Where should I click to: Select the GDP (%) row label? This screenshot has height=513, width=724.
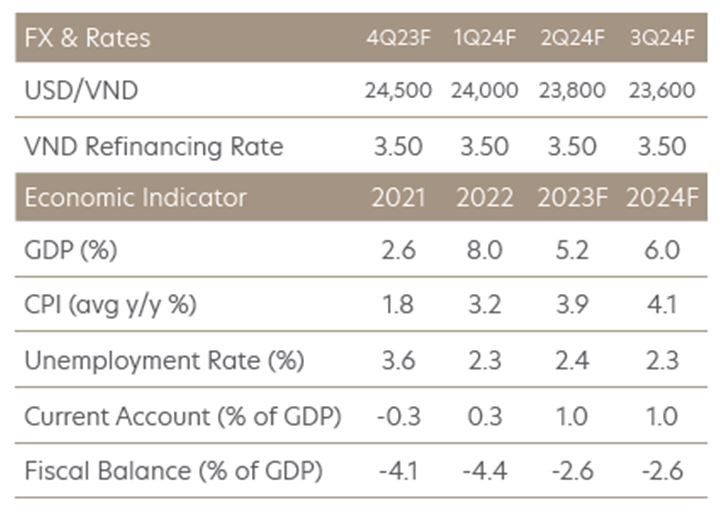point(70,250)
